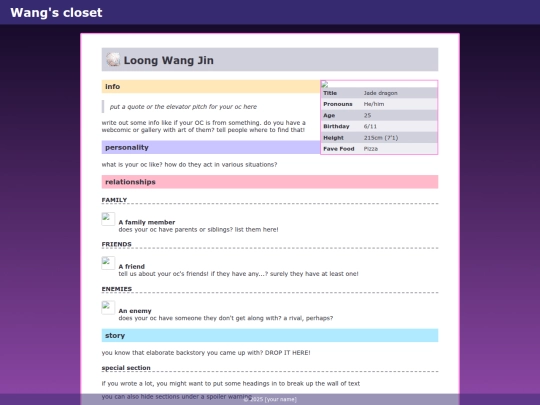Click the ENEMIES subheading
Screen dimensions: 540x405
click(x=117, y=289)
